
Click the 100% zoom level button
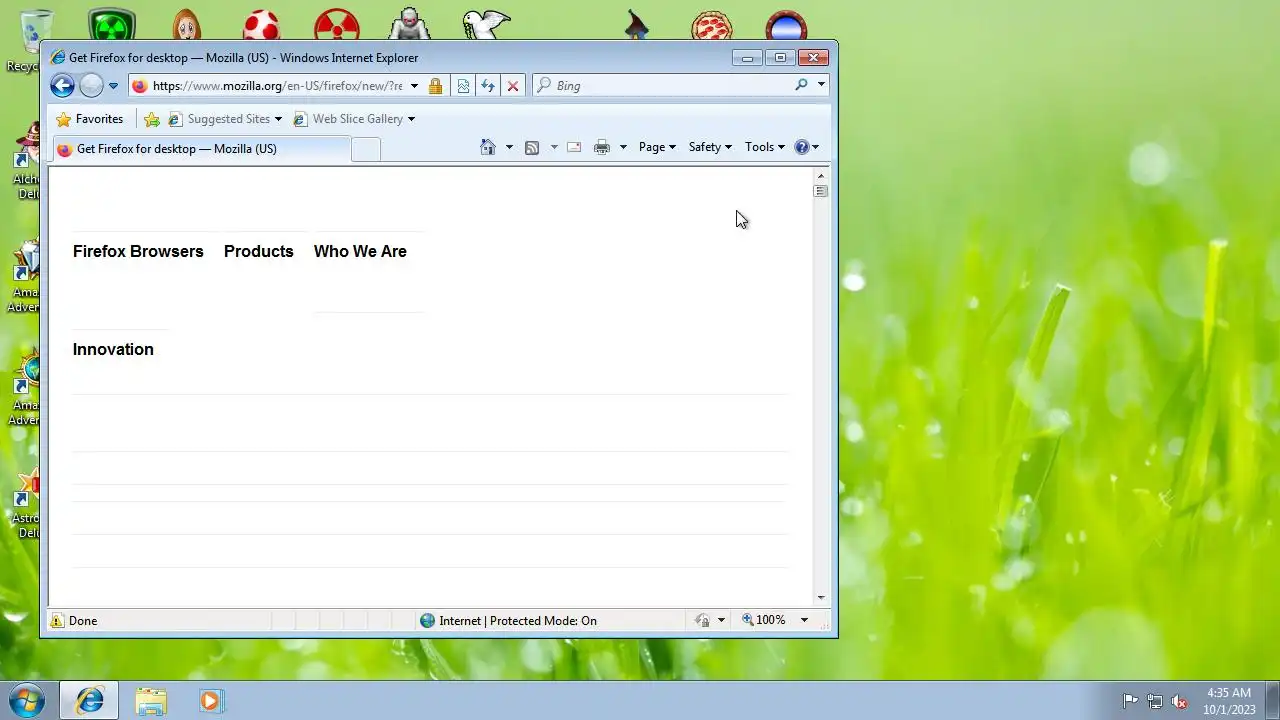(764, 621)
